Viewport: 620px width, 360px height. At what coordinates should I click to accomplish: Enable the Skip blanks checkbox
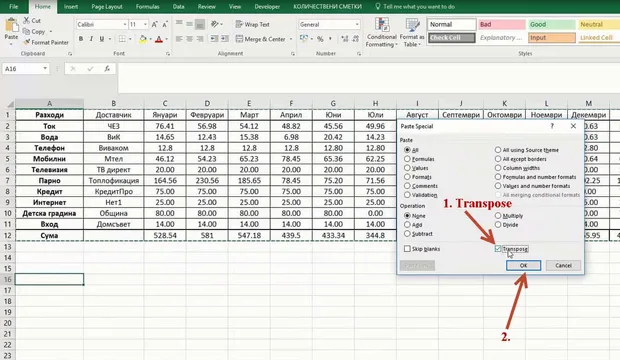pos(407,249)
